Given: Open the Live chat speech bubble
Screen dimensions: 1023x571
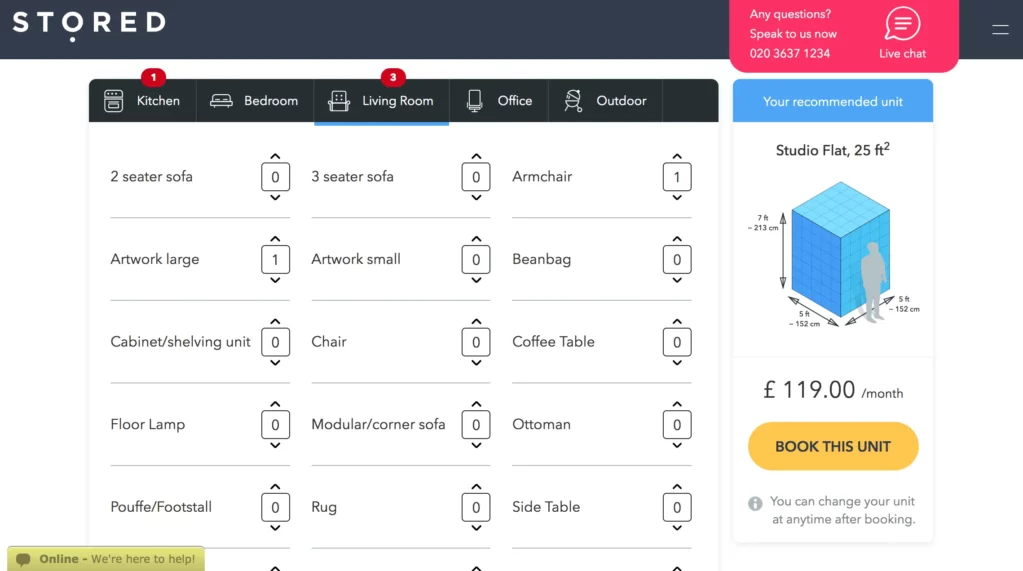Looking at the screenshot, I should 902,25.
